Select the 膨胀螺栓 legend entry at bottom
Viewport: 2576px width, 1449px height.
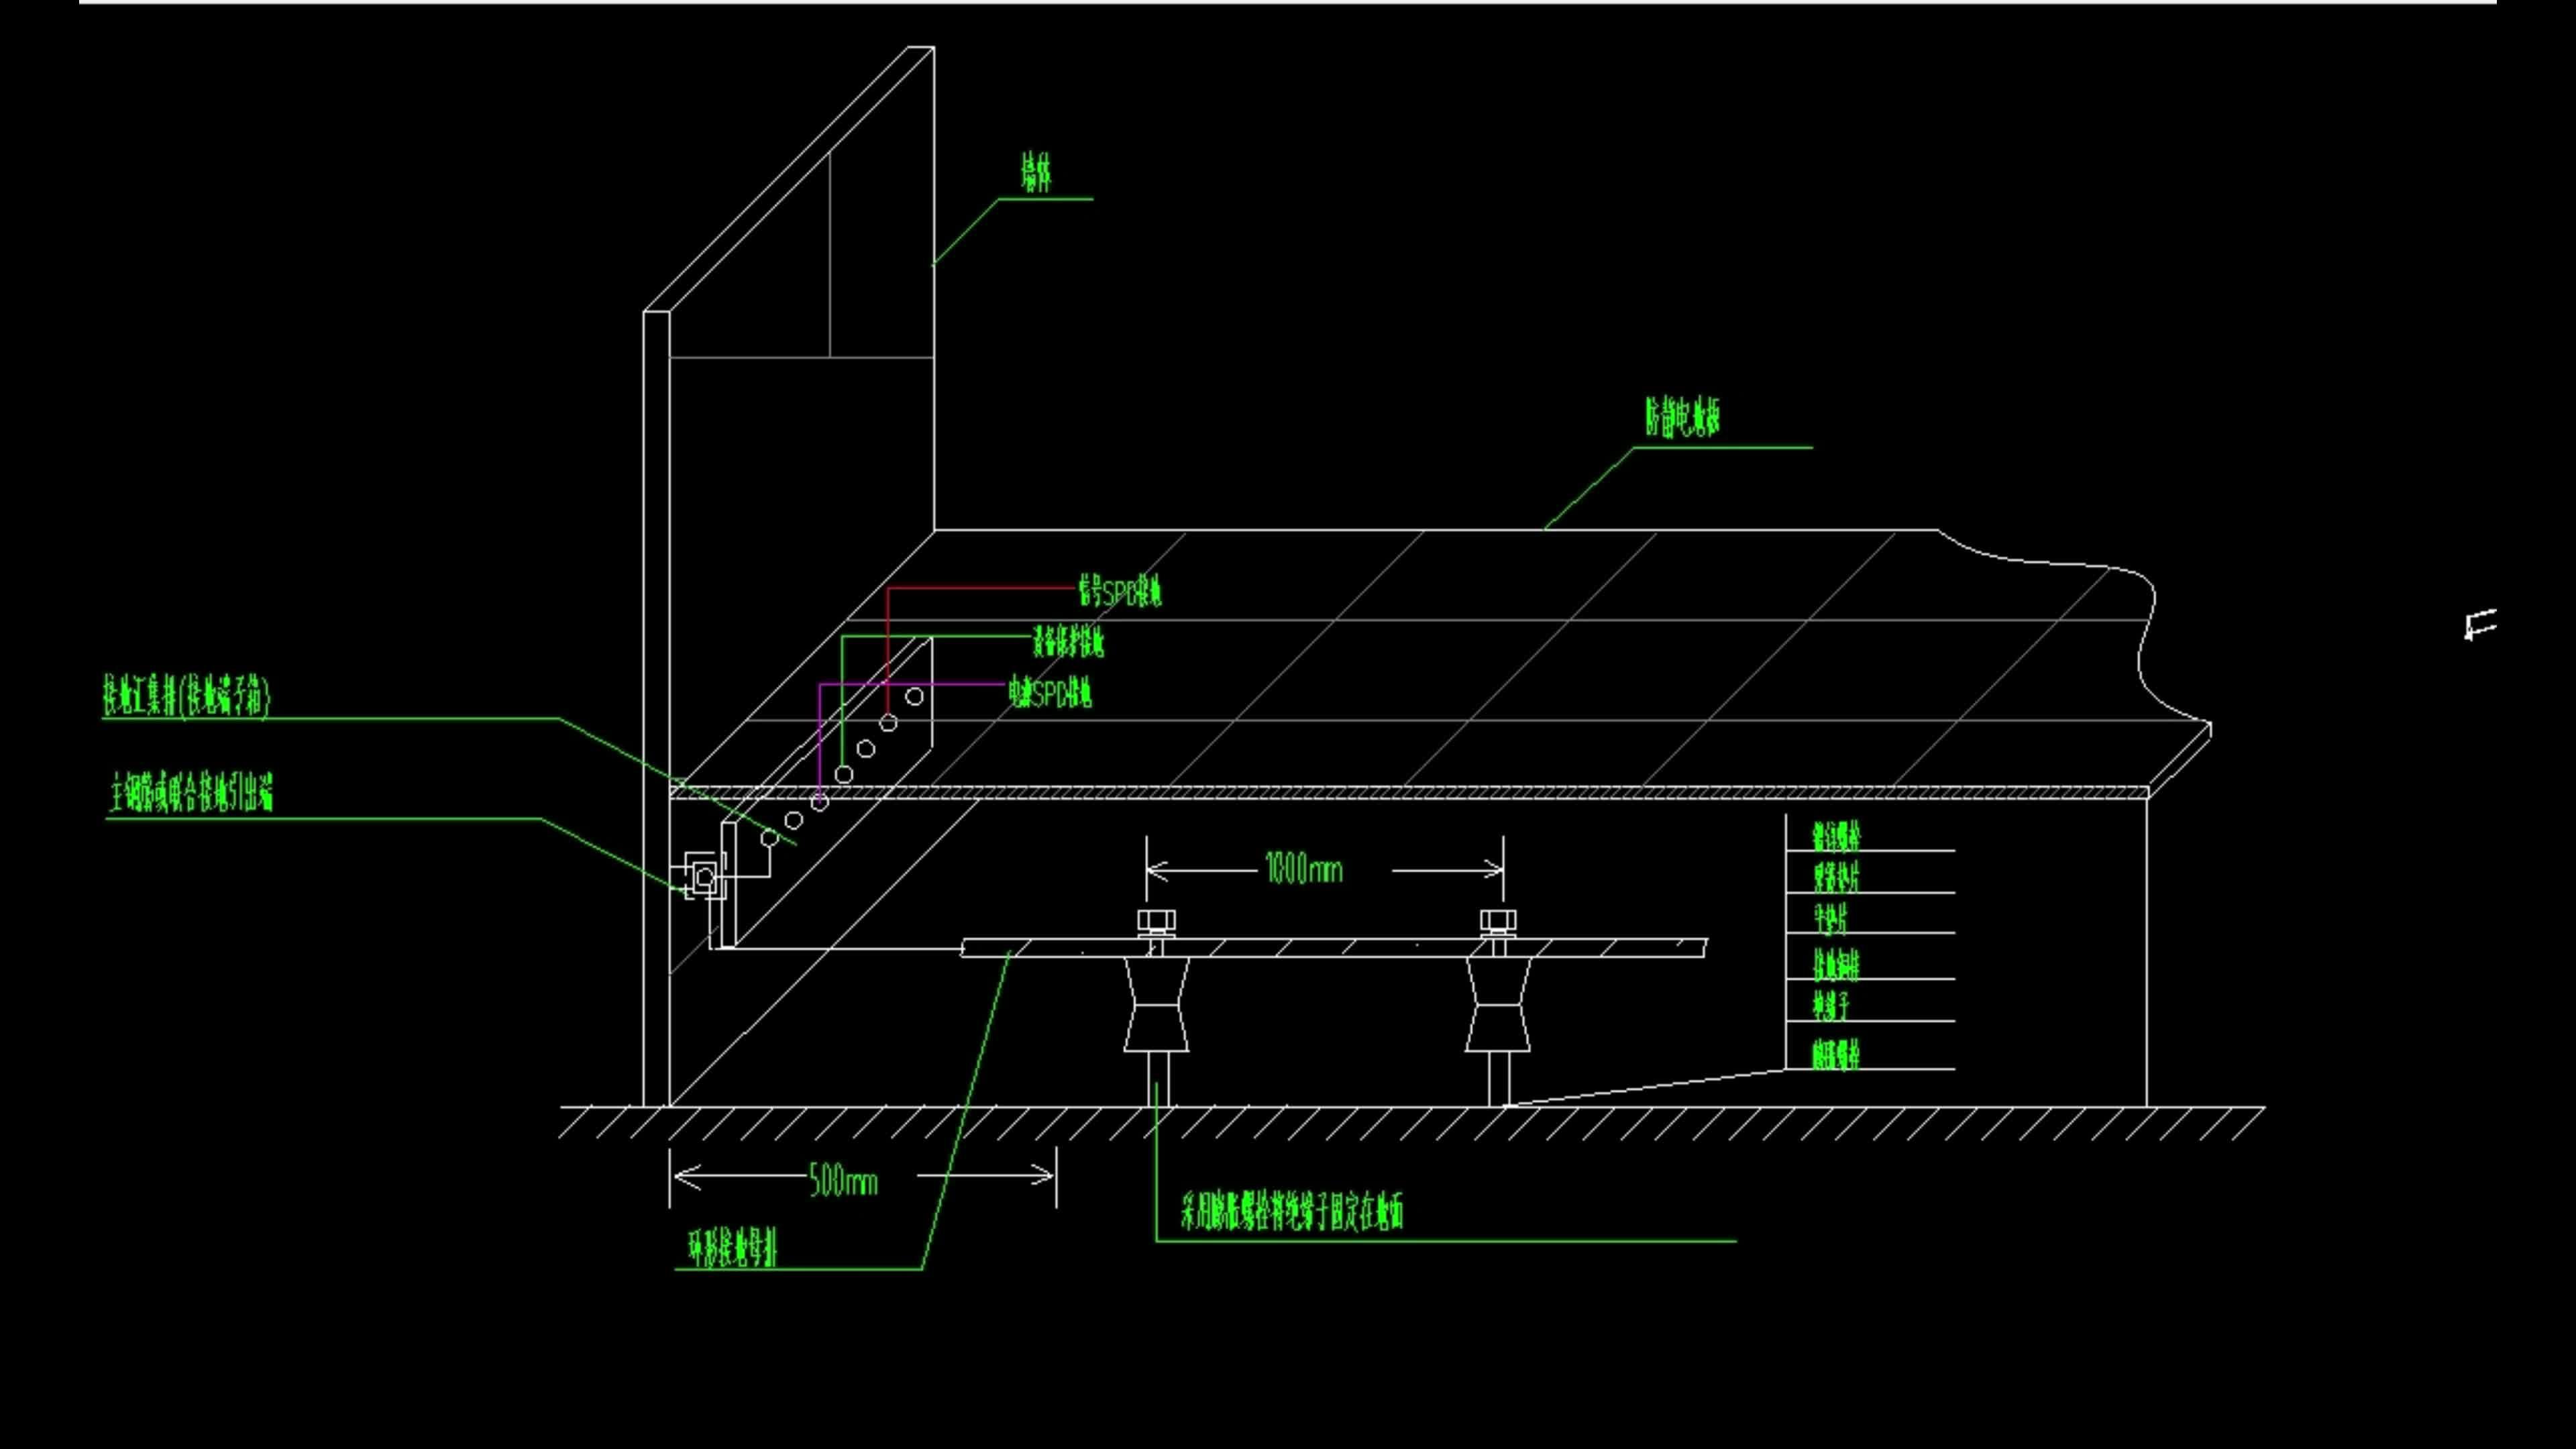1836,1054
